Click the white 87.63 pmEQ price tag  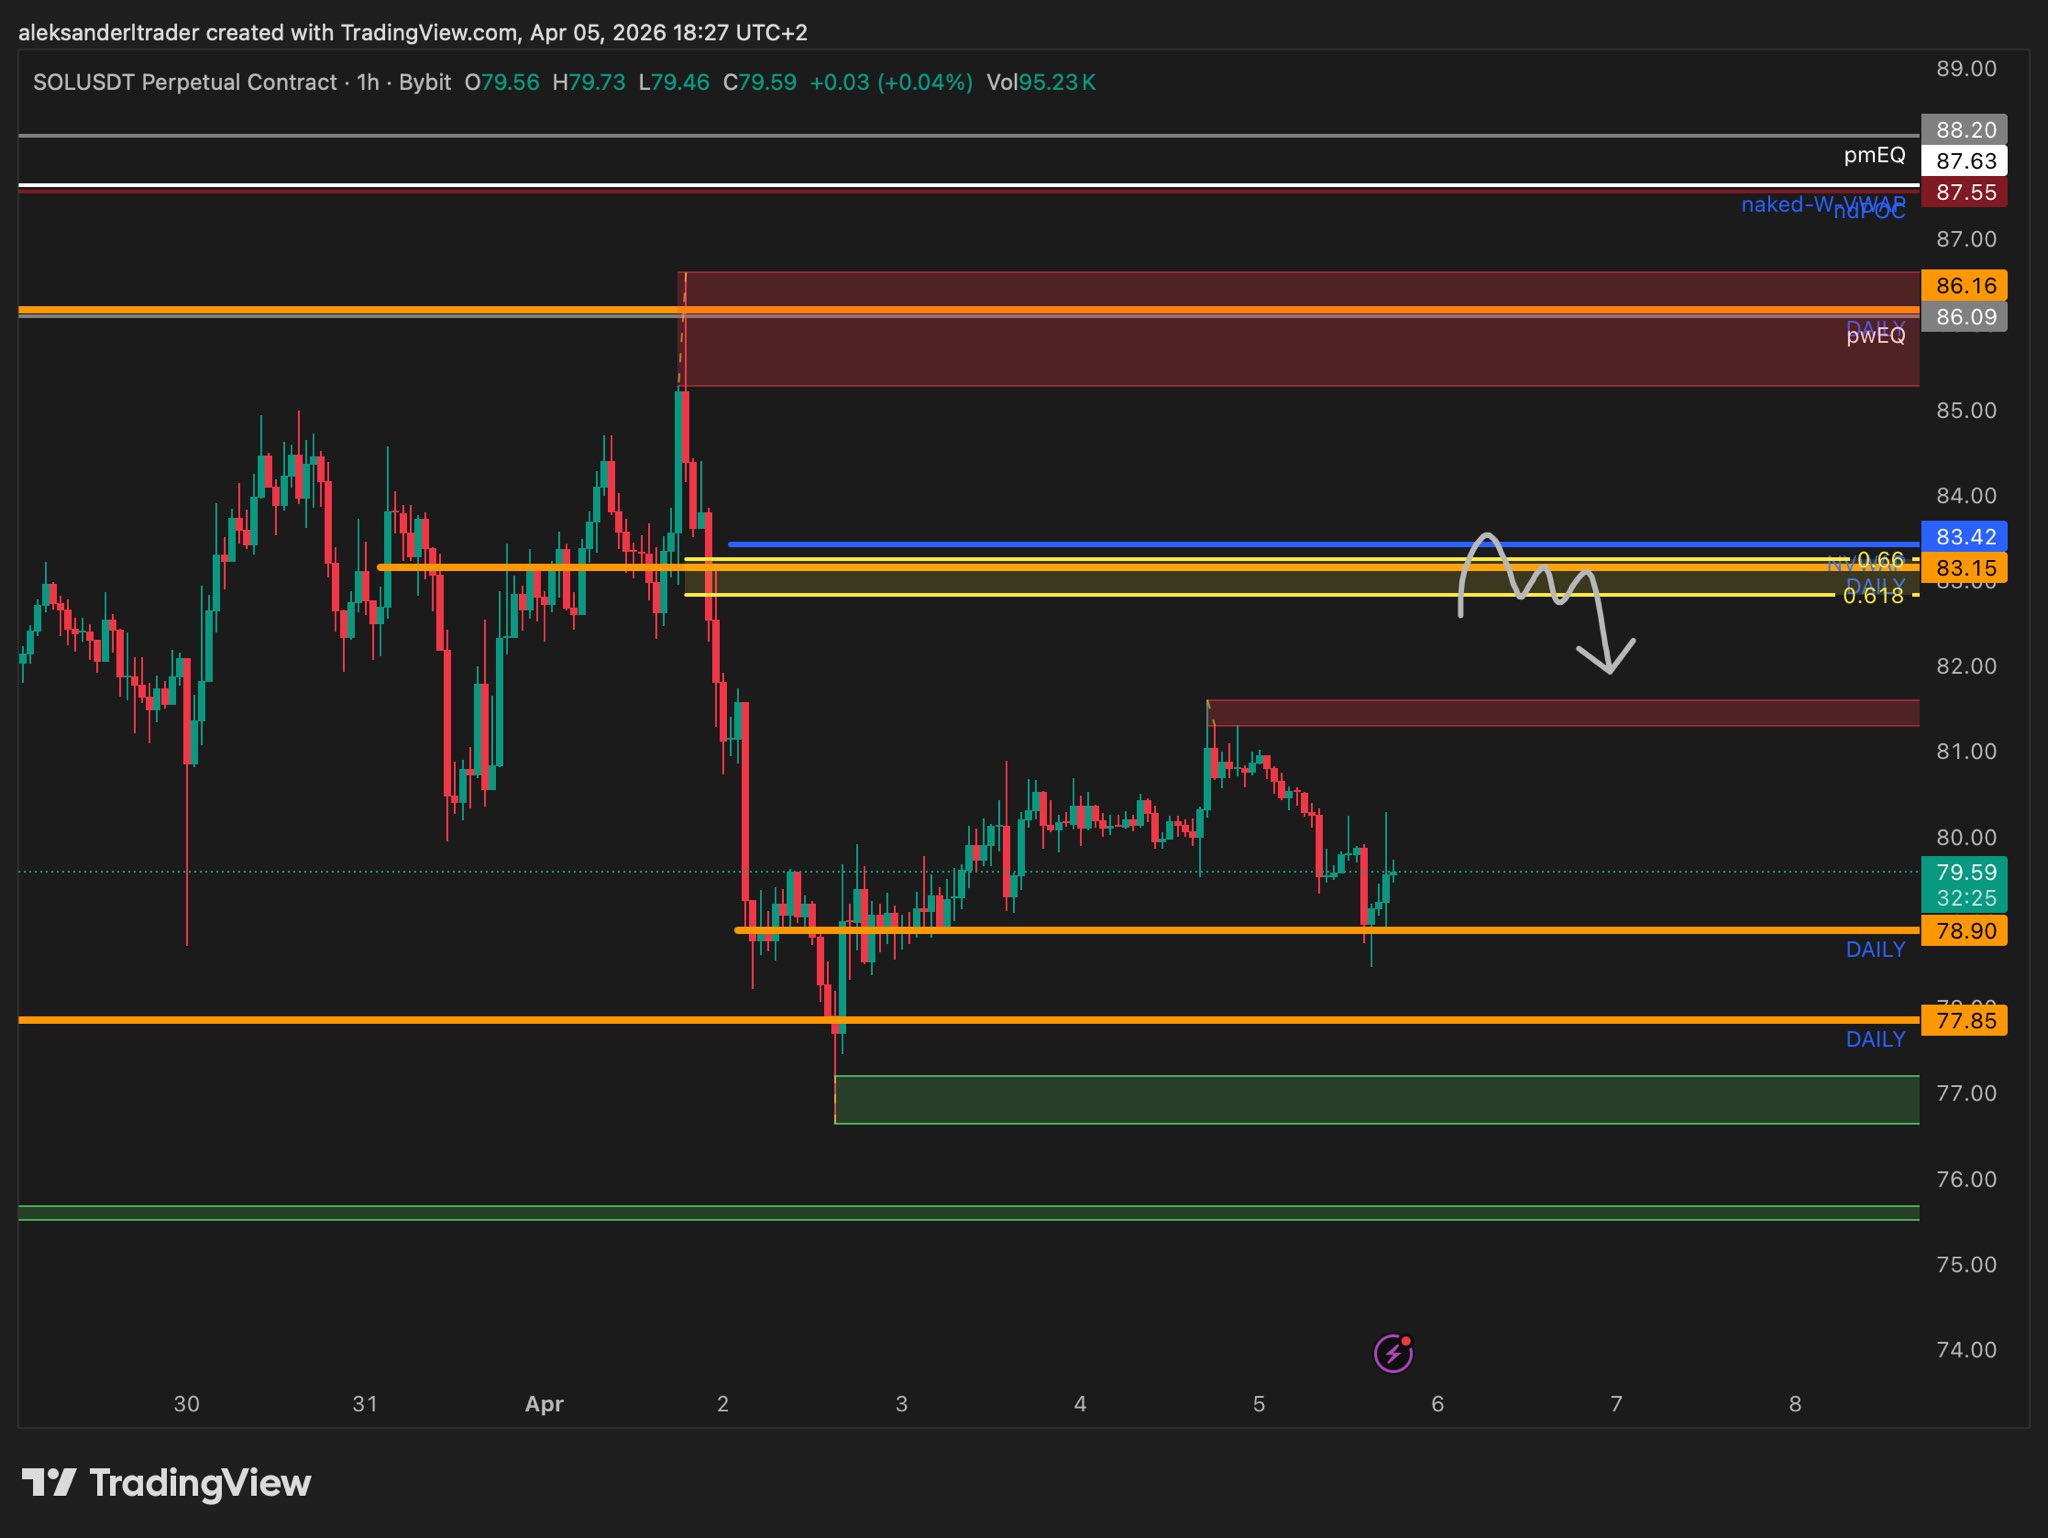(x=1964, y=161)
